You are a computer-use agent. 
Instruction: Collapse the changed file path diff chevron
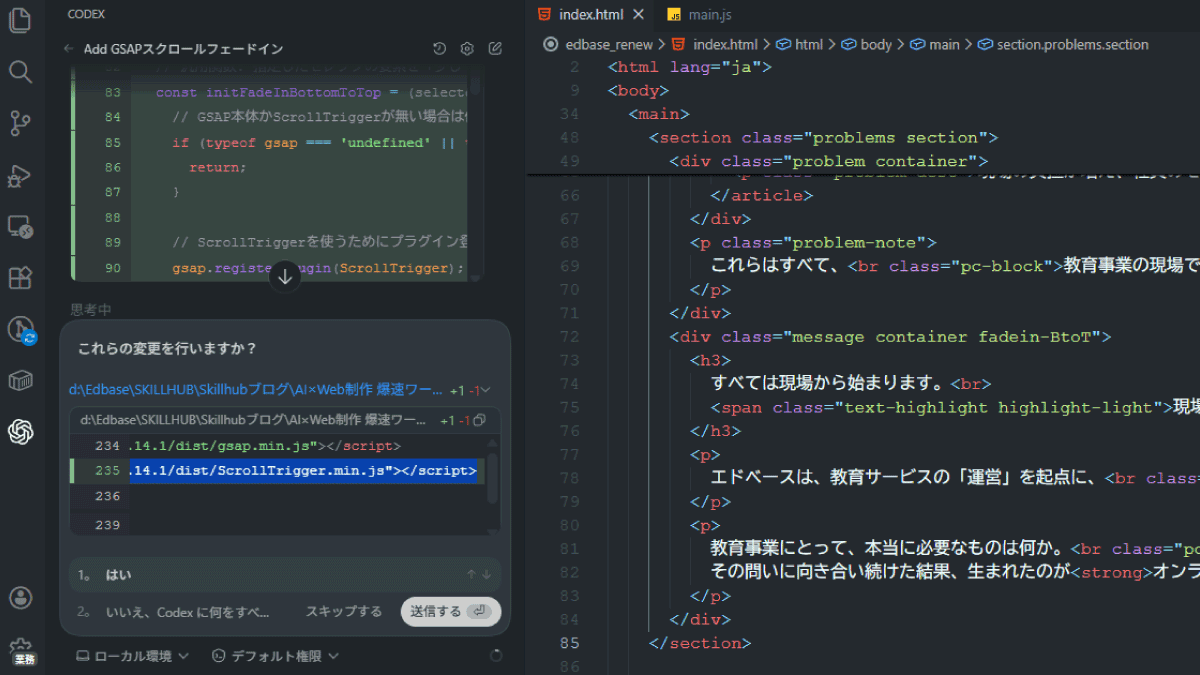(x=486, y=390)
